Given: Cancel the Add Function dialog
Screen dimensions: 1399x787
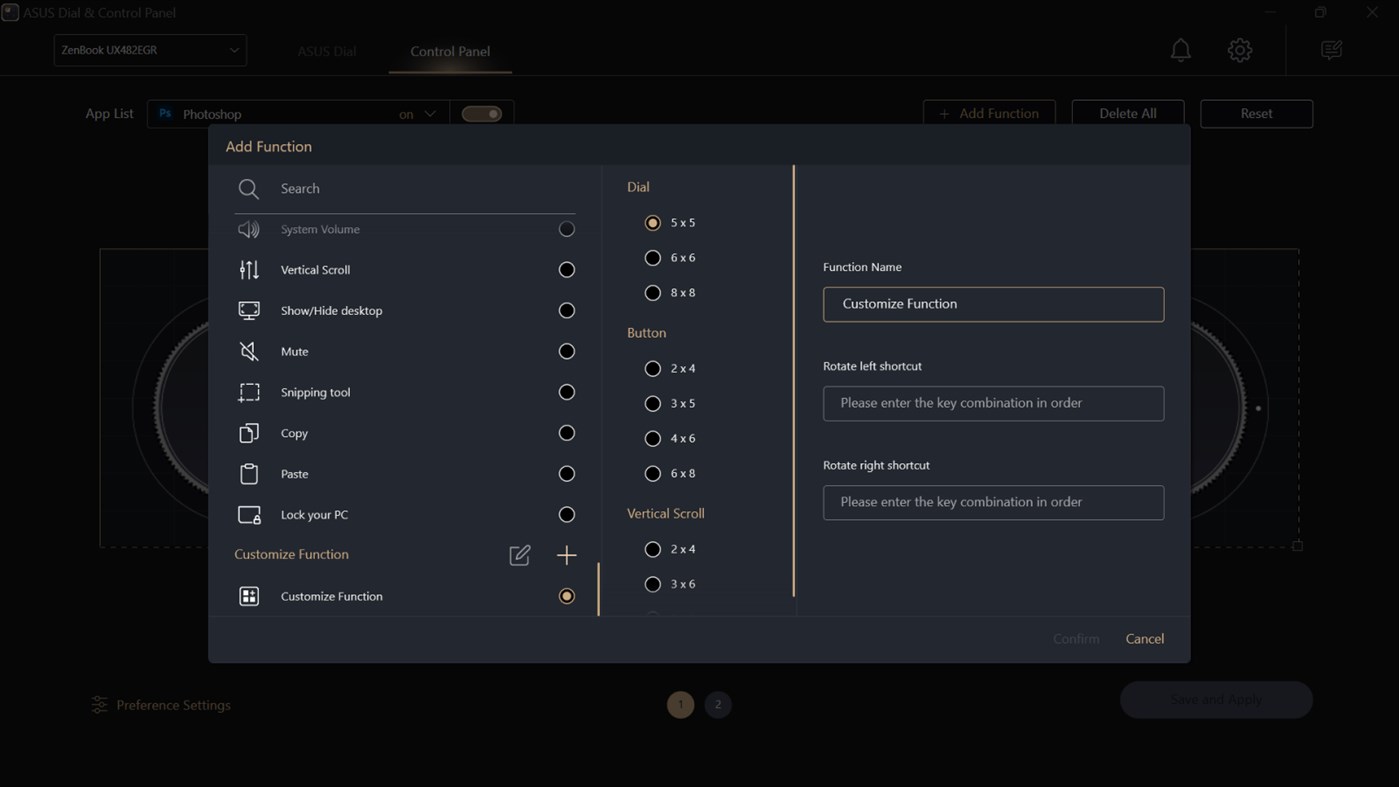Looking at the screenshot, I should point(1144,638).
